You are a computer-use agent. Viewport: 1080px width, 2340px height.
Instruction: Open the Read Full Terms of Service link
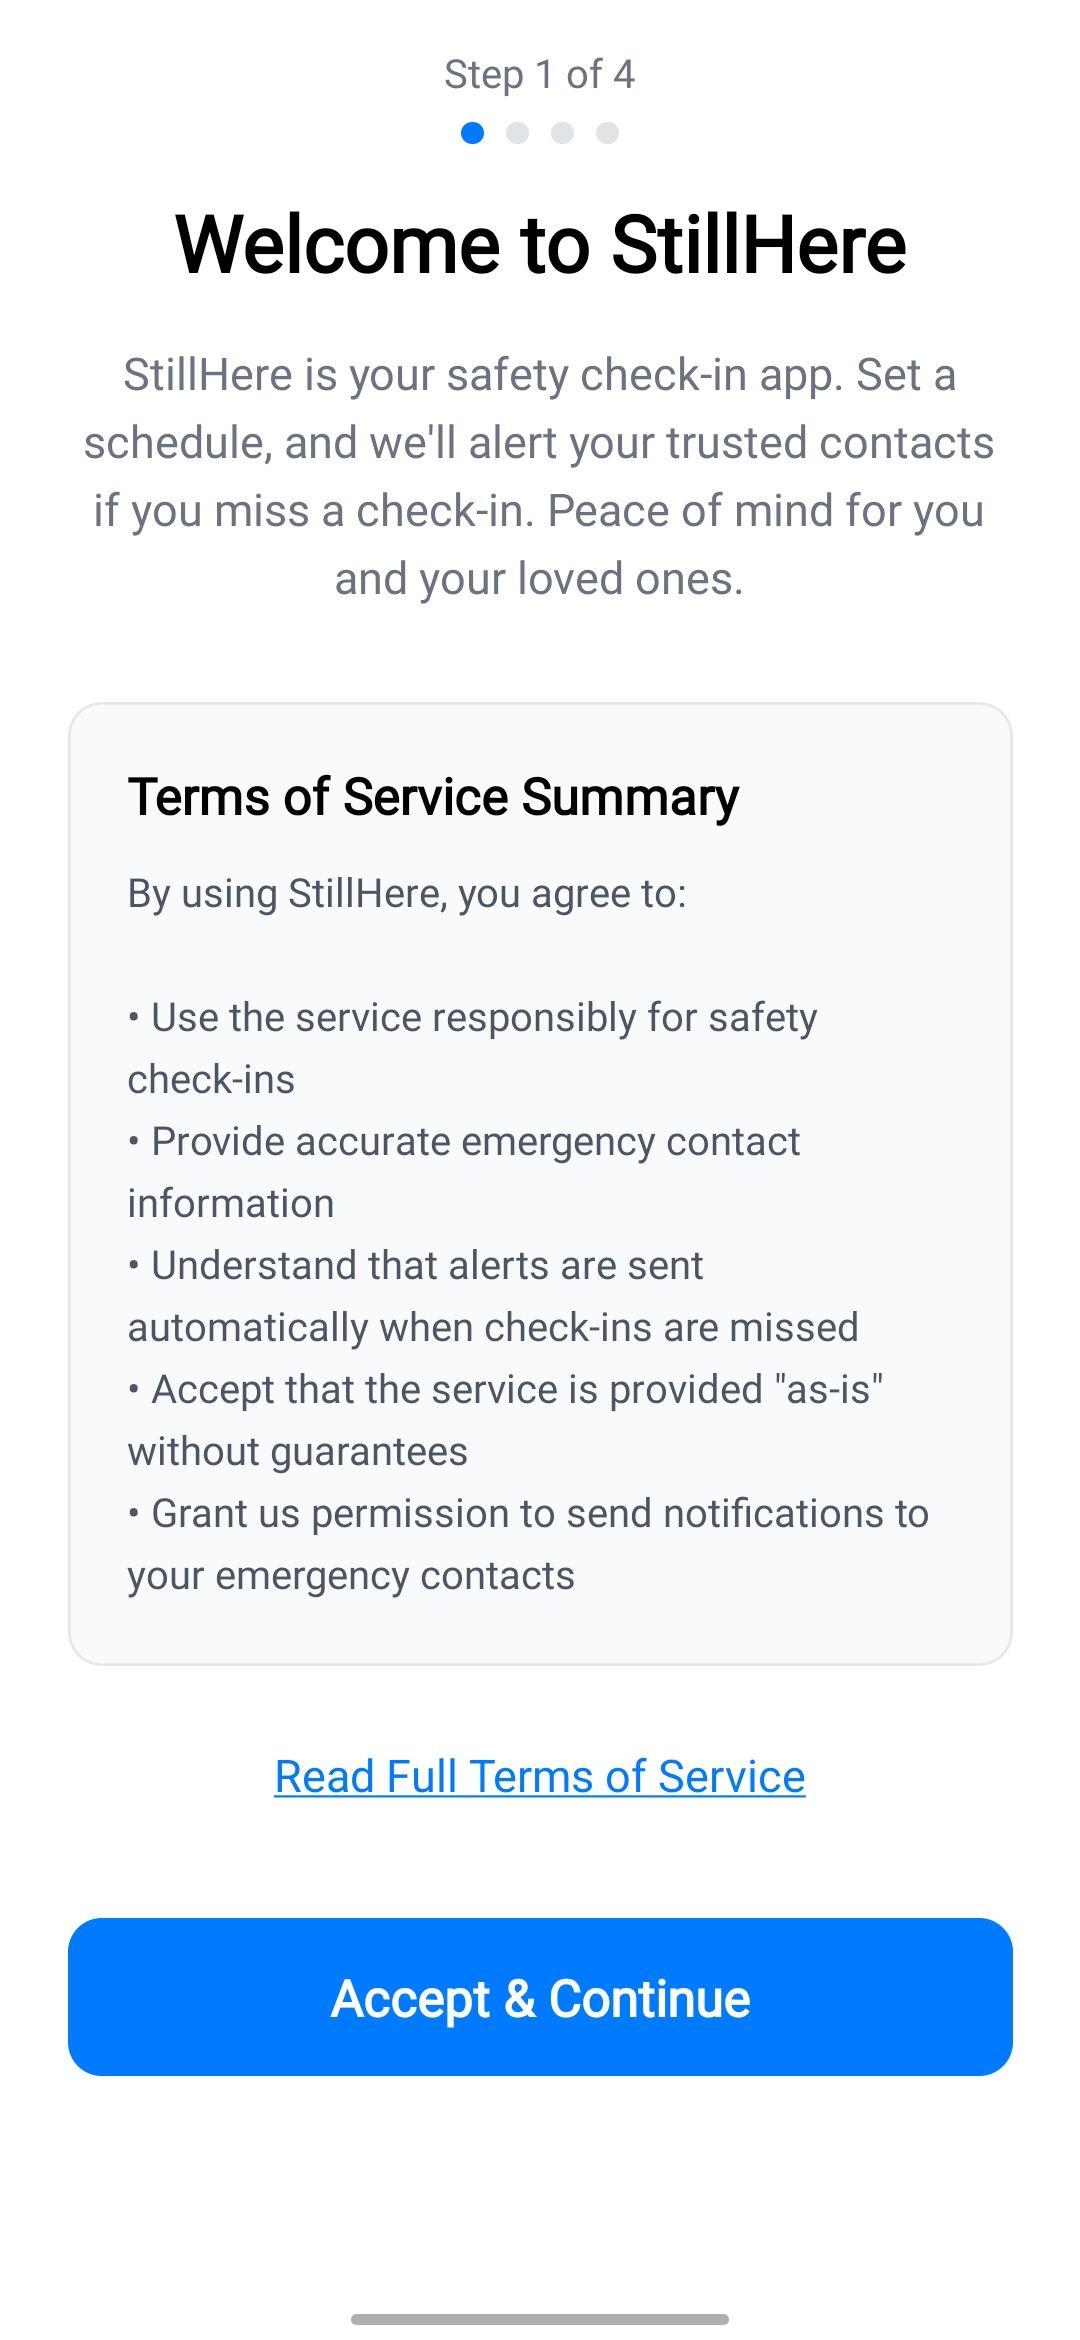pos(540,1777)
